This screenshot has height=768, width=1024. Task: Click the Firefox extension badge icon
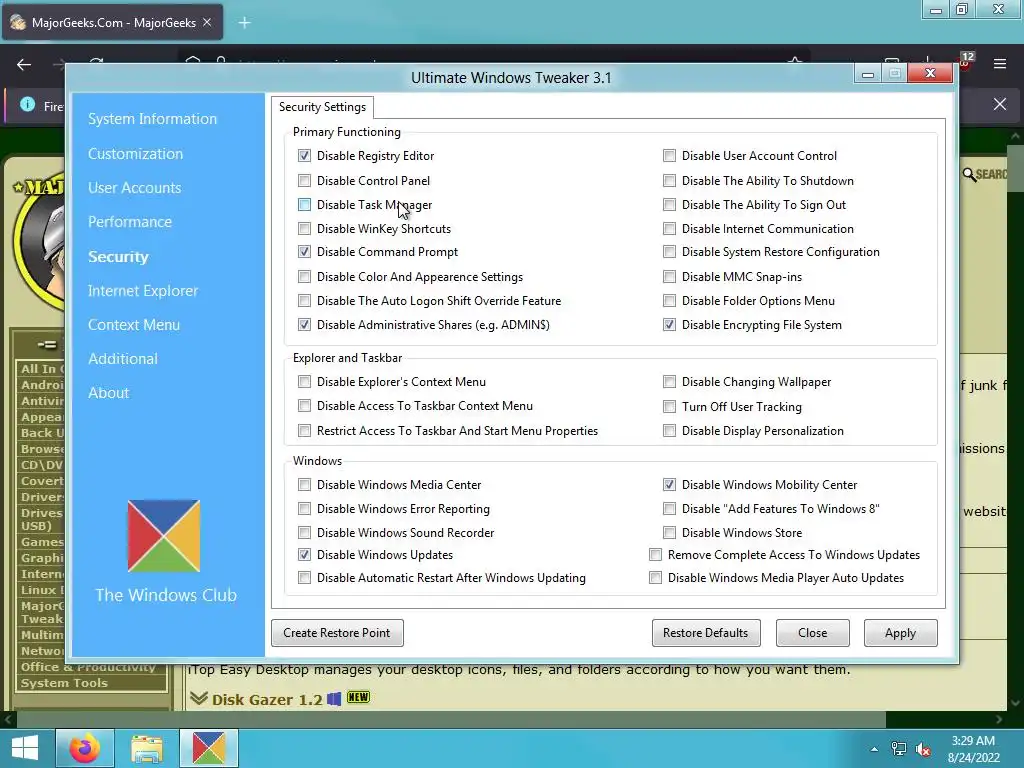(x=965, y=62)
